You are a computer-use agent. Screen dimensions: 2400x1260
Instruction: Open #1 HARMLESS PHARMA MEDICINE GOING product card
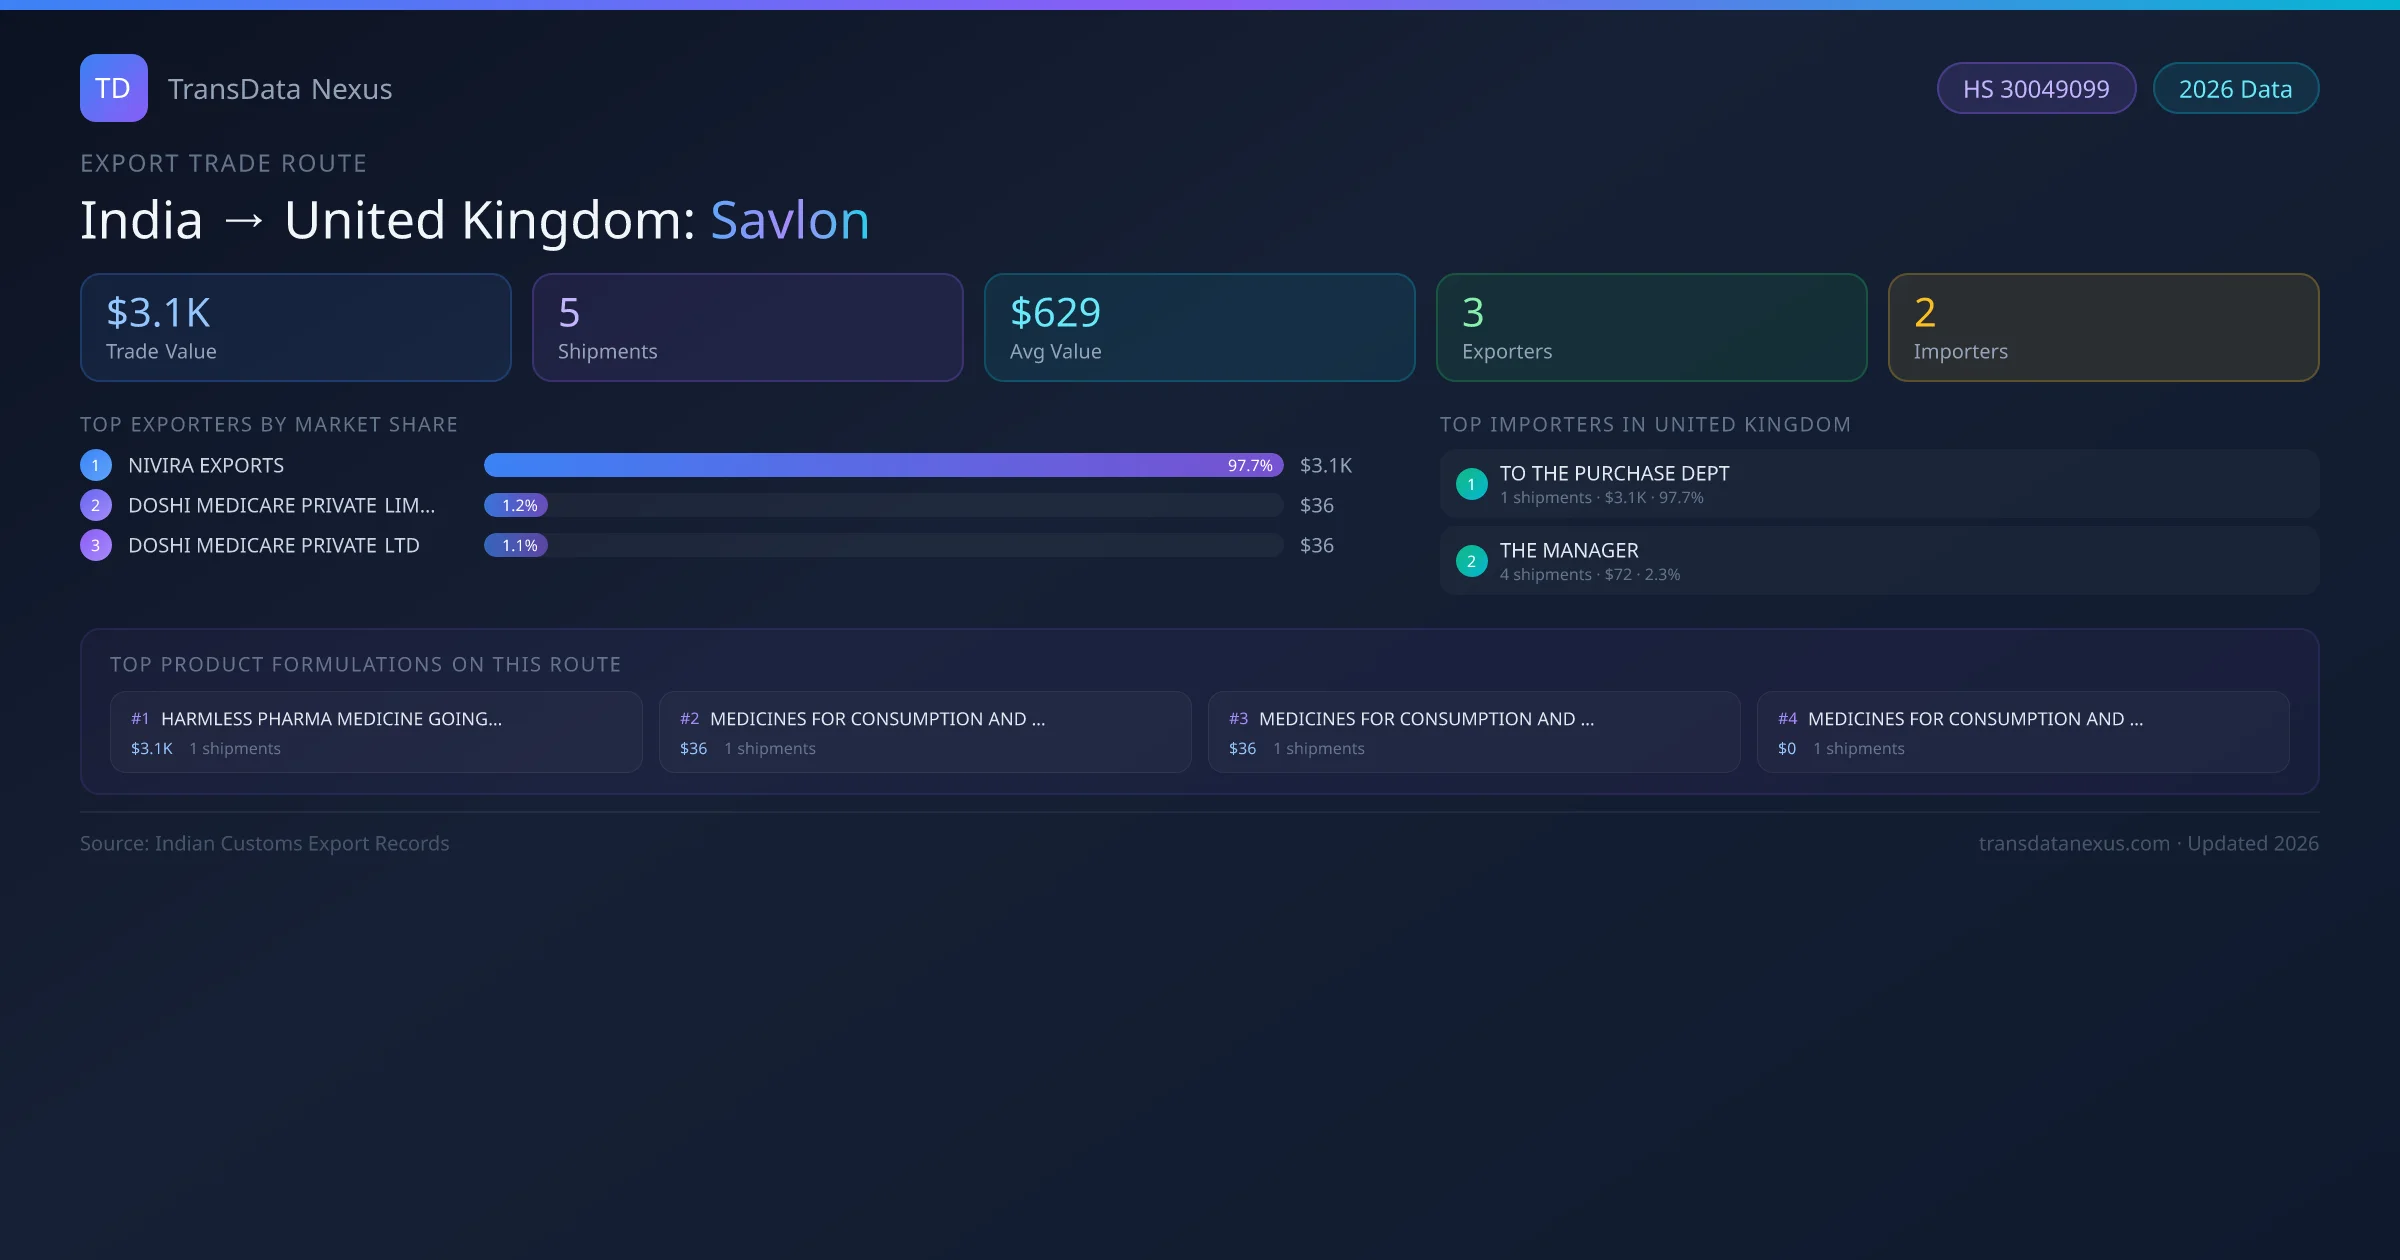pos(375,732)
